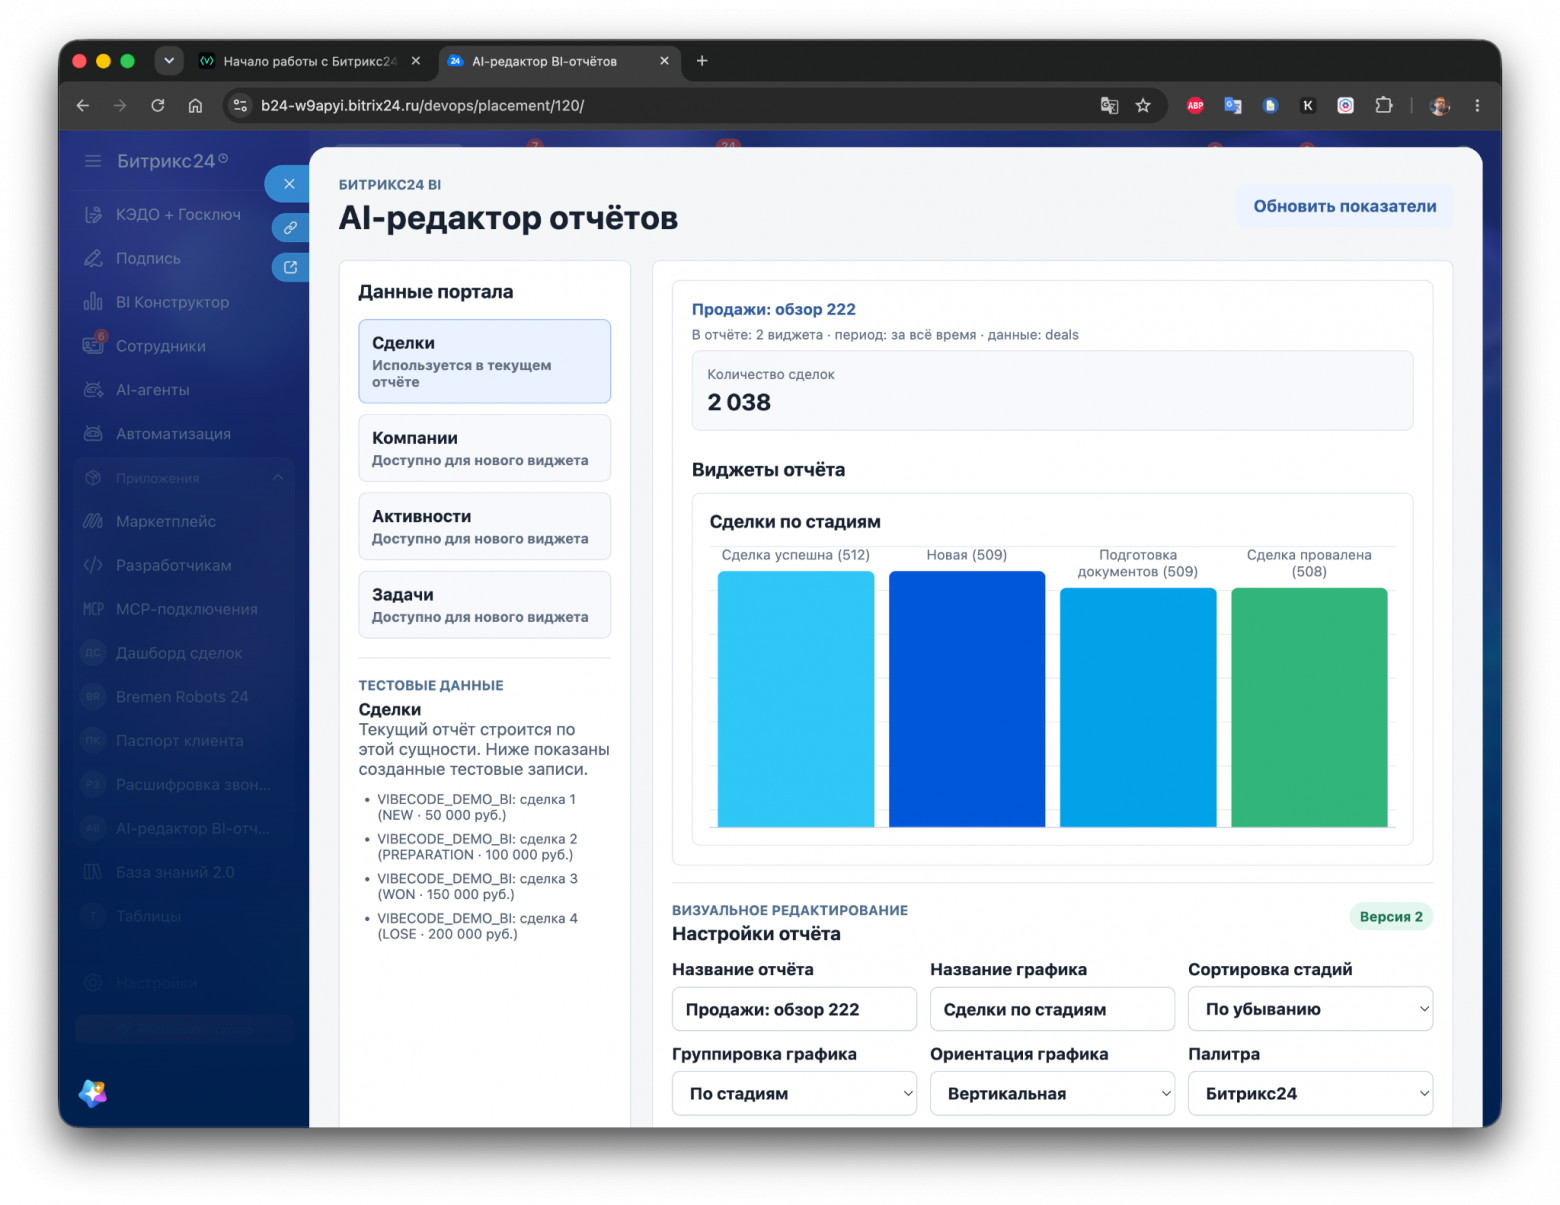Open the Сотрудники section
The width and height of the screenshot is (1560, 1205).
(160, 346)
